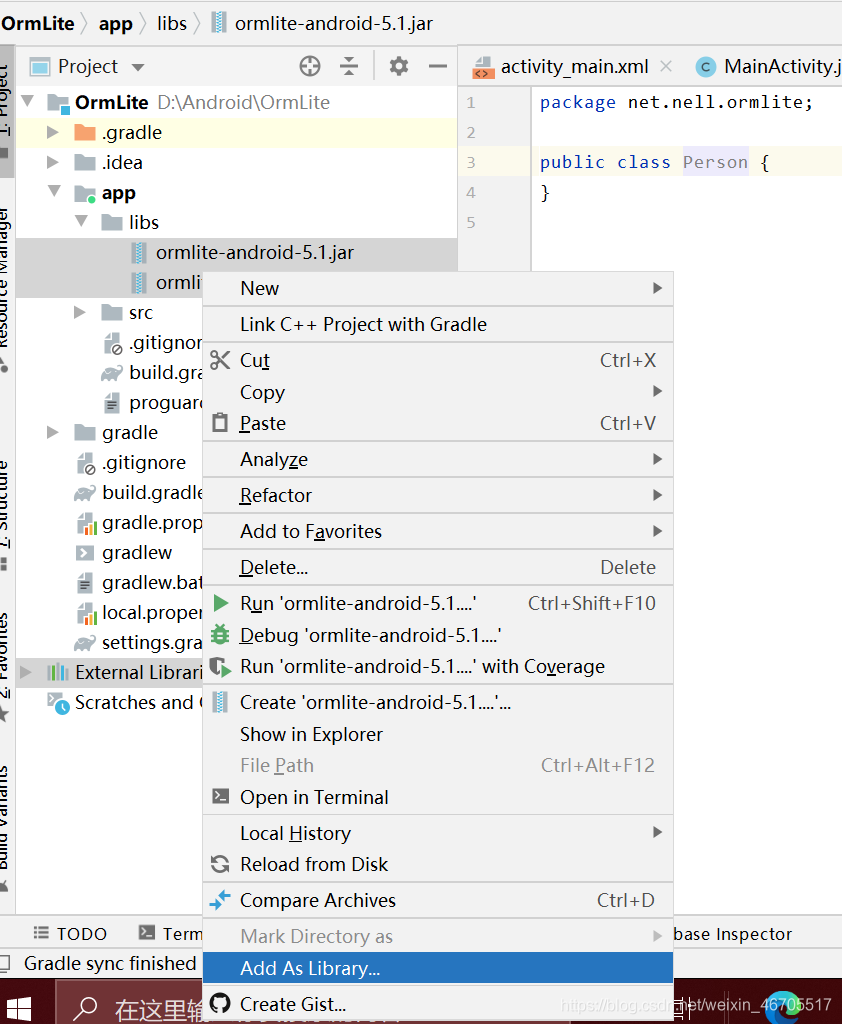Click line number 3 in gutter
Viewport: 842px width, 1024px height.
point(471,162)
